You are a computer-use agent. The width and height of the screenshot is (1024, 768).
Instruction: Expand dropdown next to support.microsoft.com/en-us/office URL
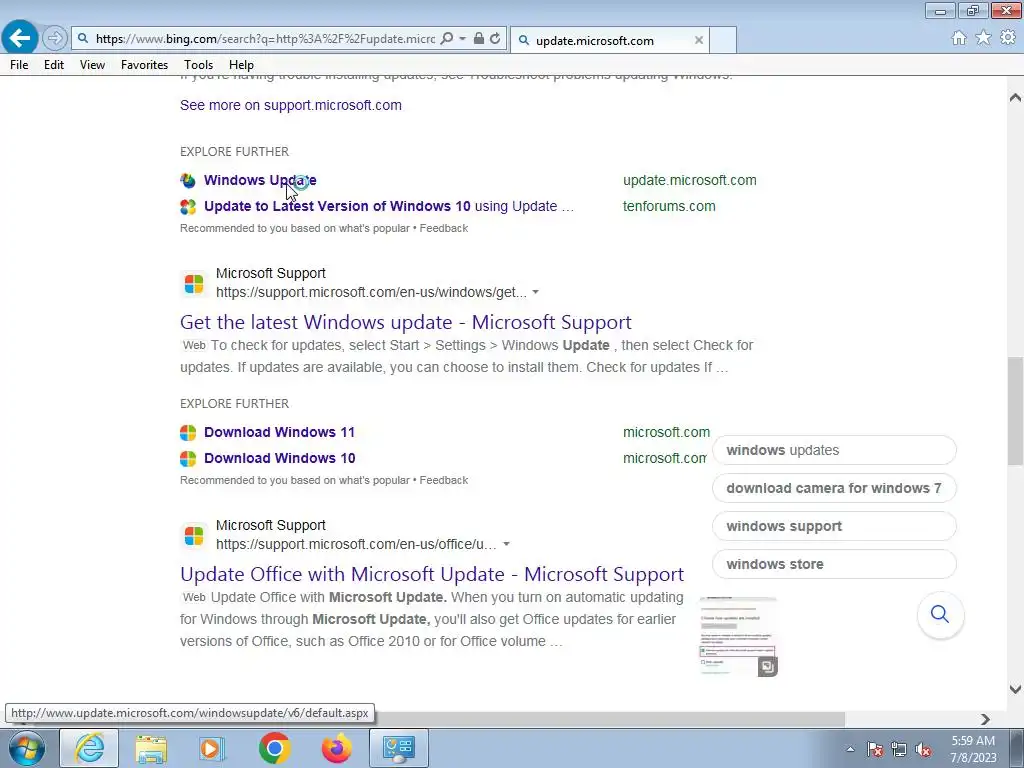[506, 544]
